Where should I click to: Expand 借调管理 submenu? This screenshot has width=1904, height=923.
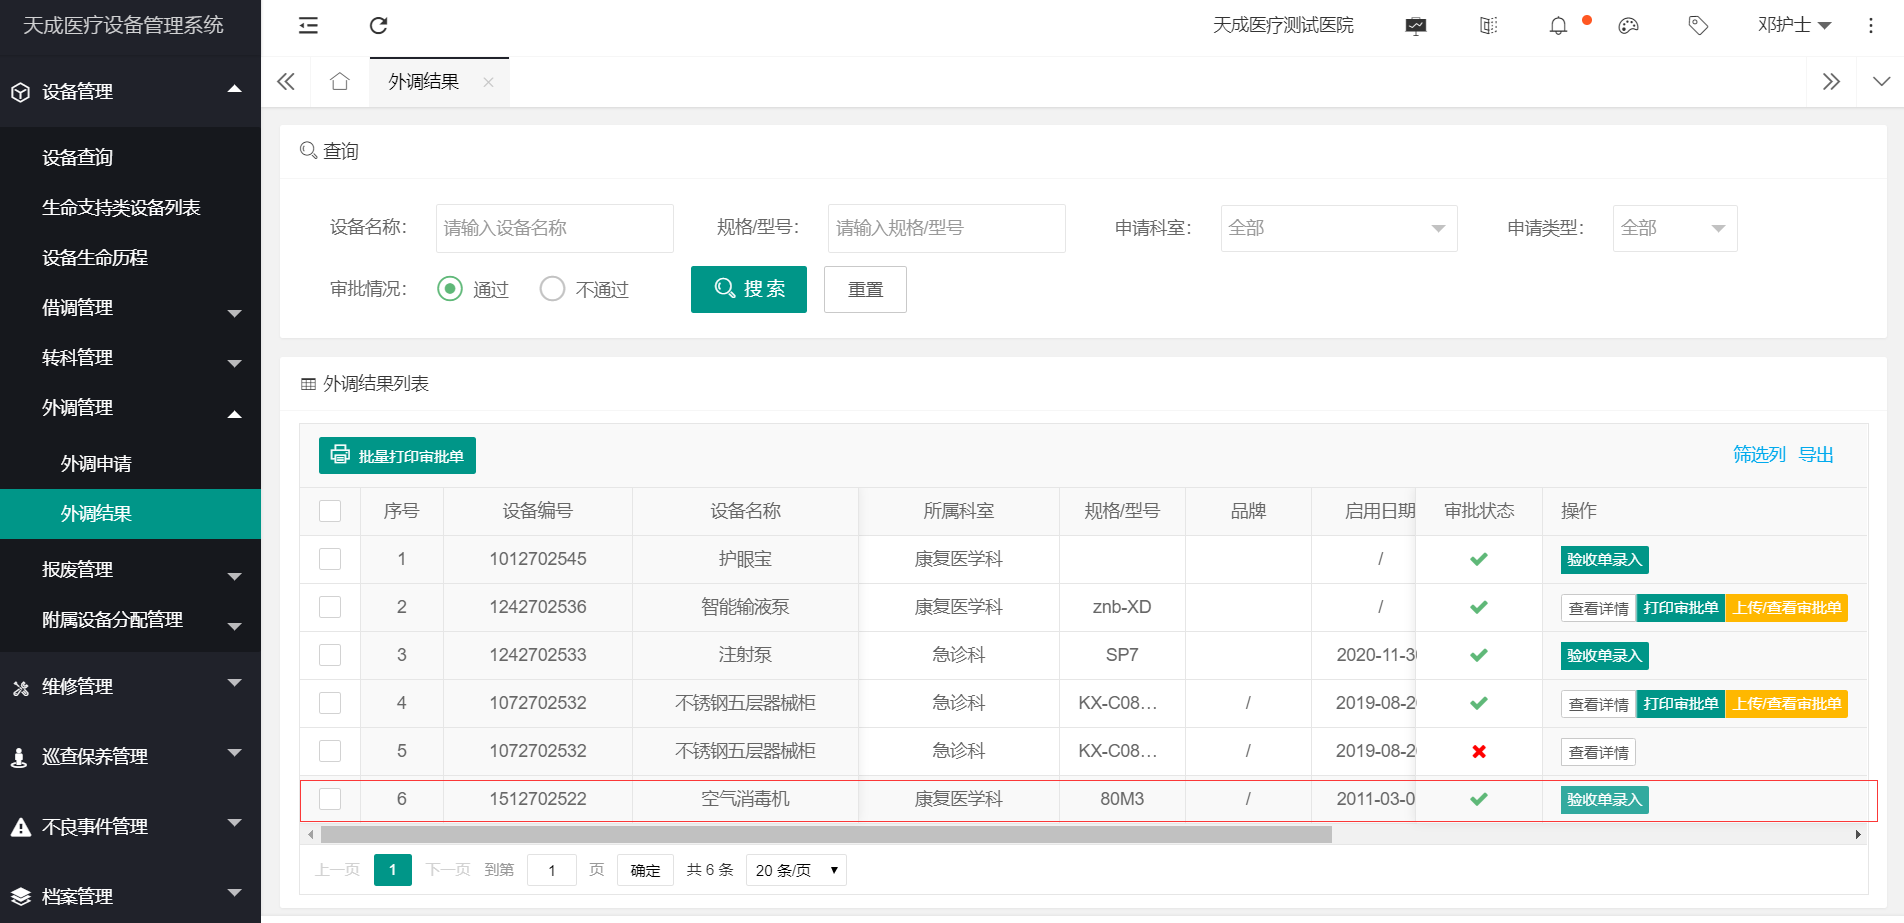point(130,308)
